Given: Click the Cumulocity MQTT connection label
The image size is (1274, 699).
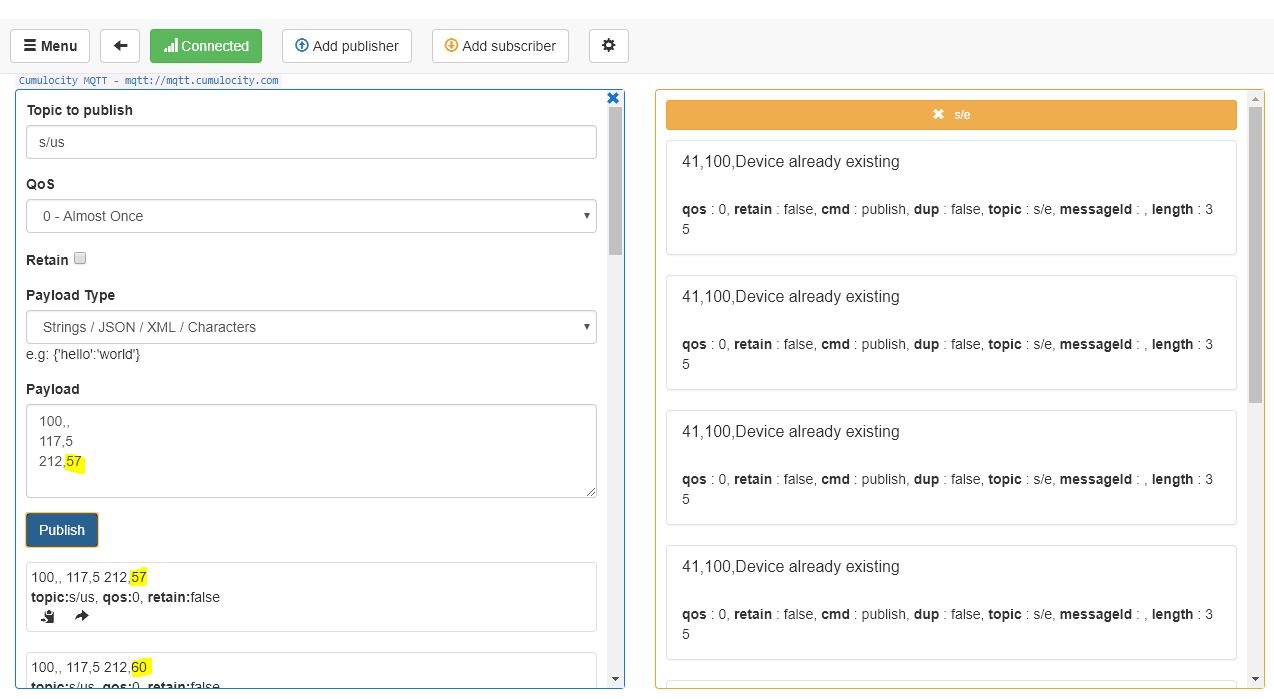Looking at the screenshot, I should coord(149,80).
